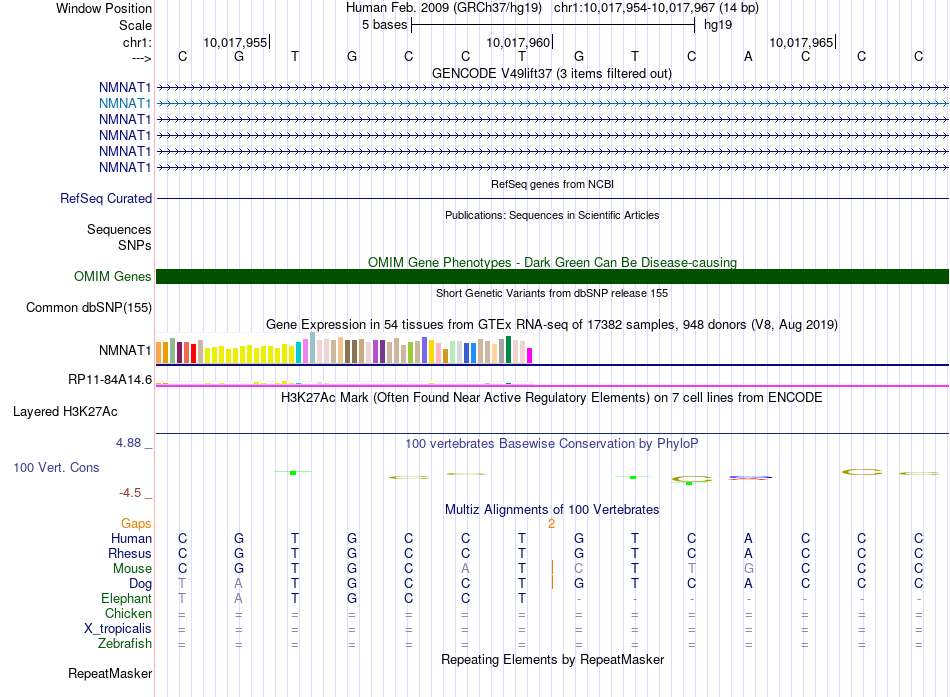This screenshot has width=950, height=697.
Task: Open the Layered H3K27Ac track label
Action: click(65, 412)
